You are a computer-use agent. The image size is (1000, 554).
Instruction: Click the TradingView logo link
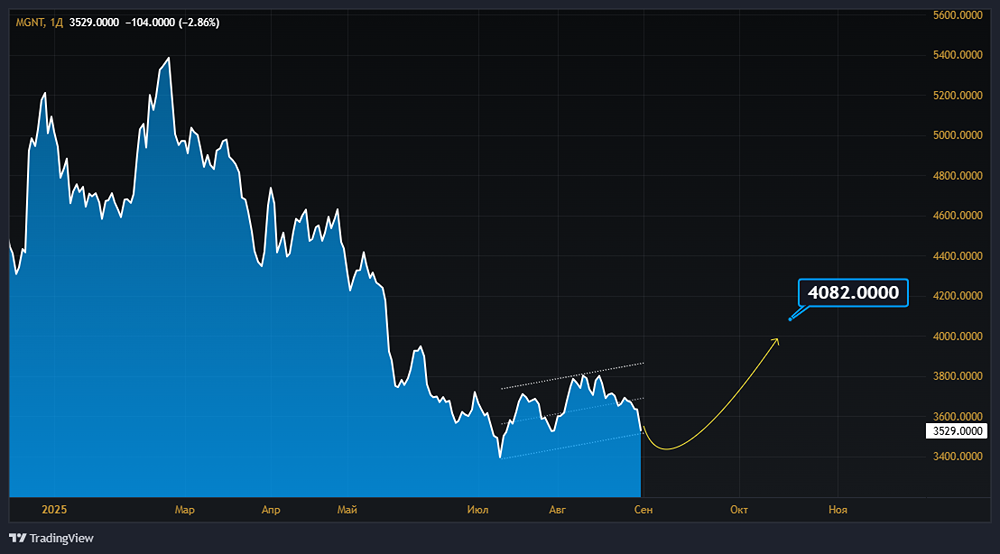(51, 538)
